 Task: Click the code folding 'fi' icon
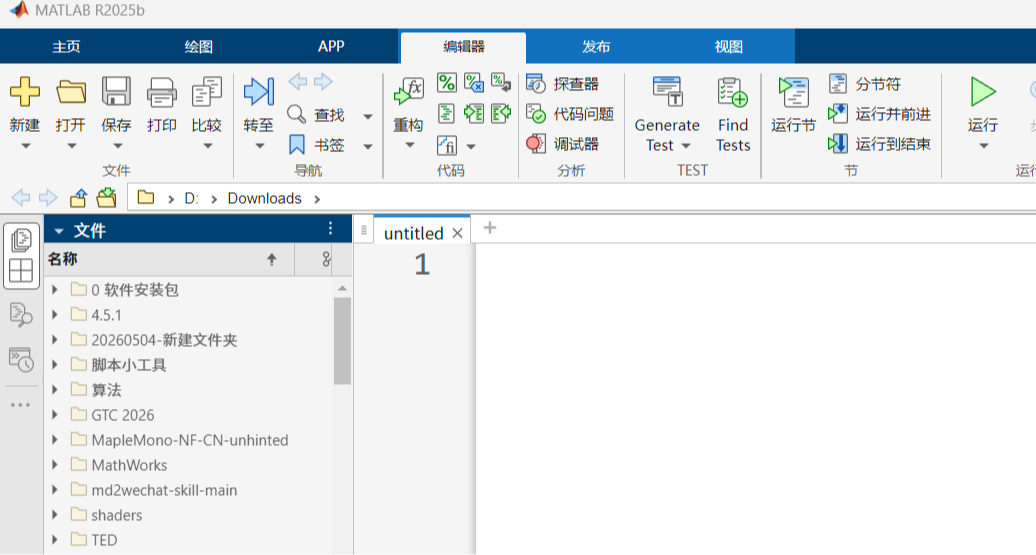tap(447, 145)
